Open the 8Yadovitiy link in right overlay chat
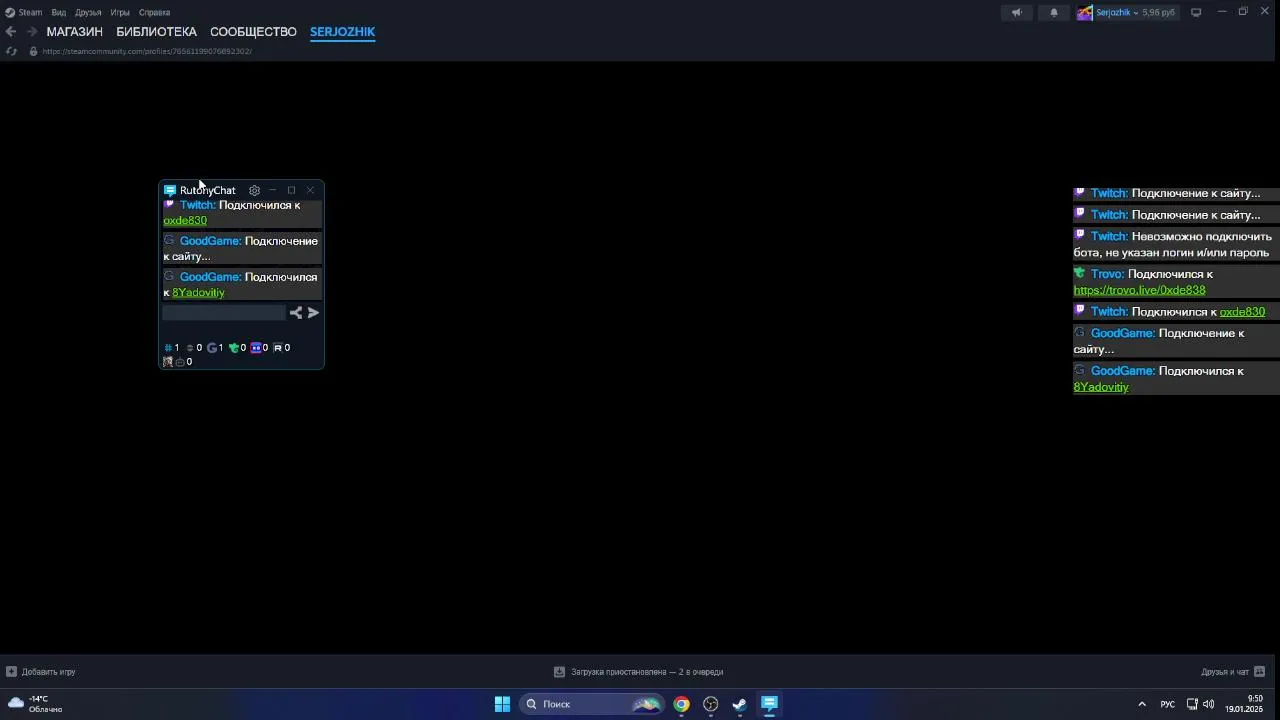1280x720 pixels. point(1101,387)
